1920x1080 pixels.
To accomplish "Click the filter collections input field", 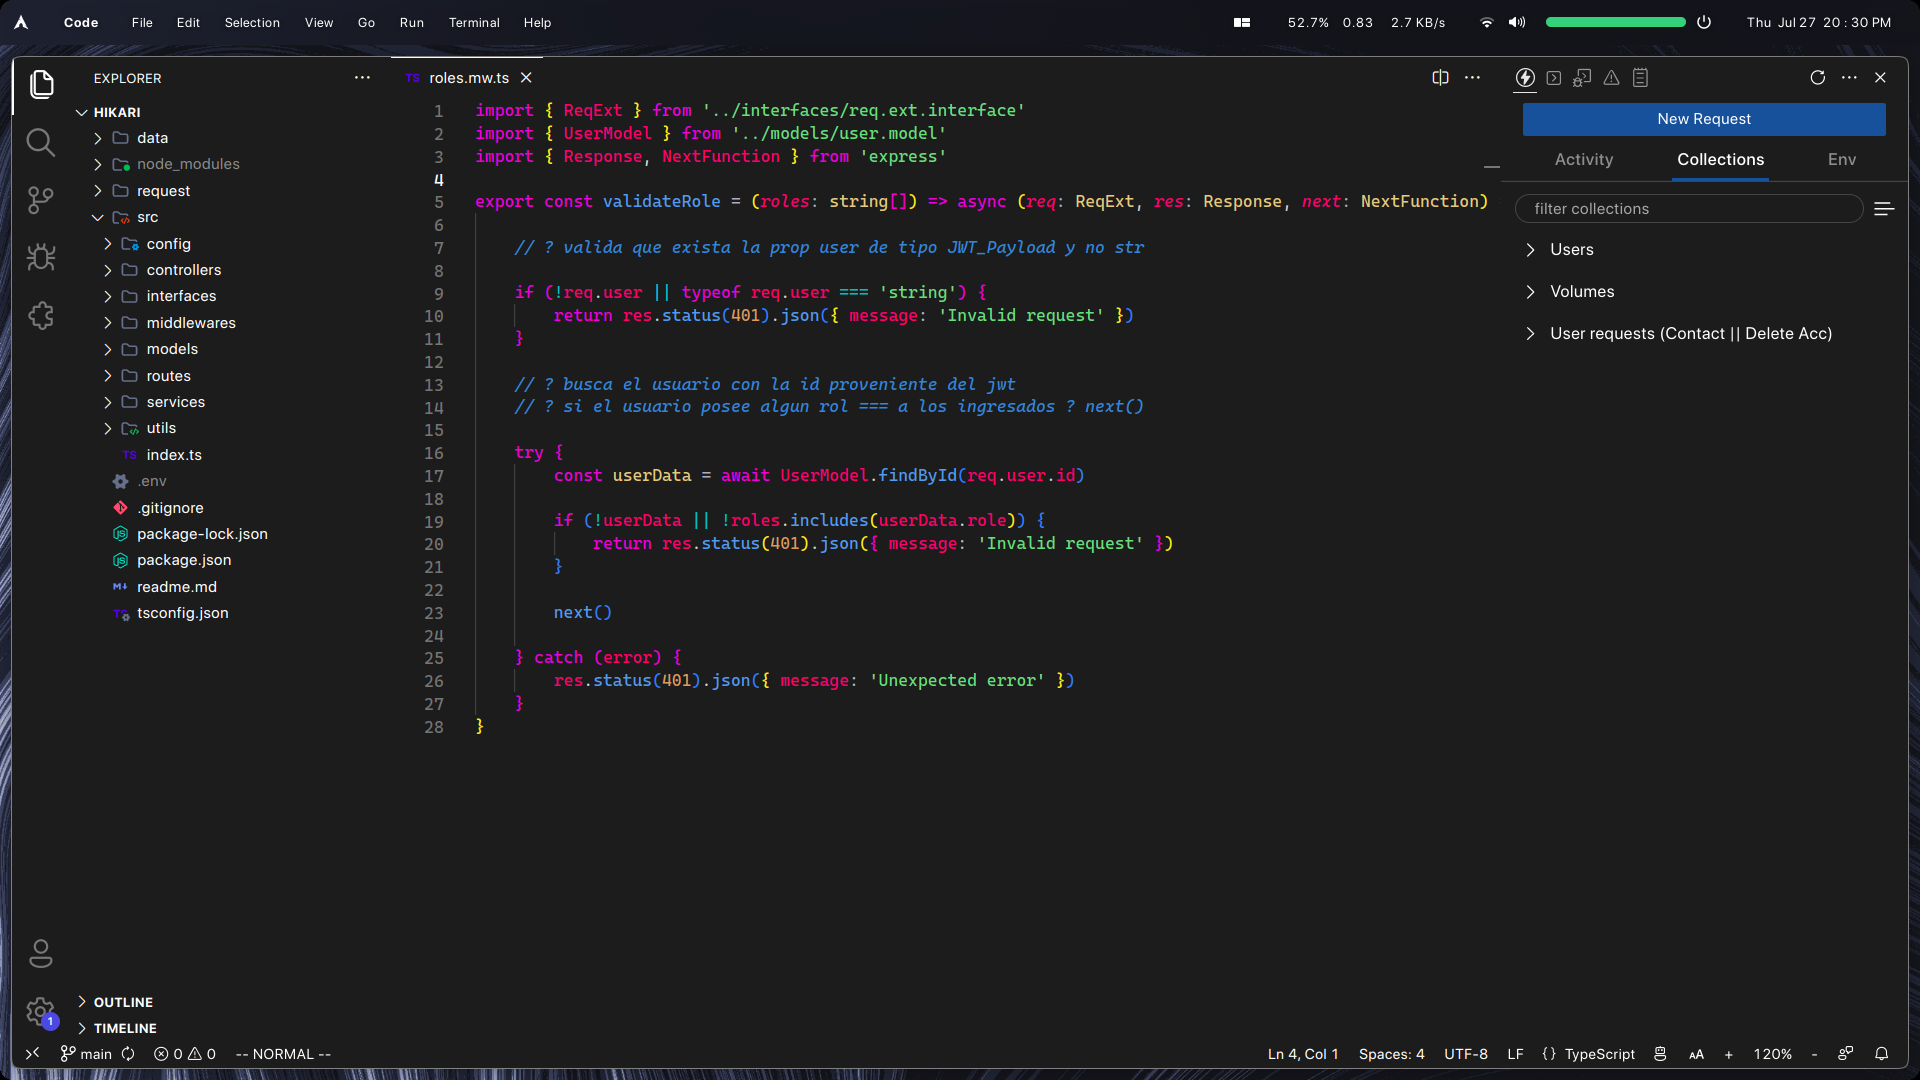I will (1688, 209).
